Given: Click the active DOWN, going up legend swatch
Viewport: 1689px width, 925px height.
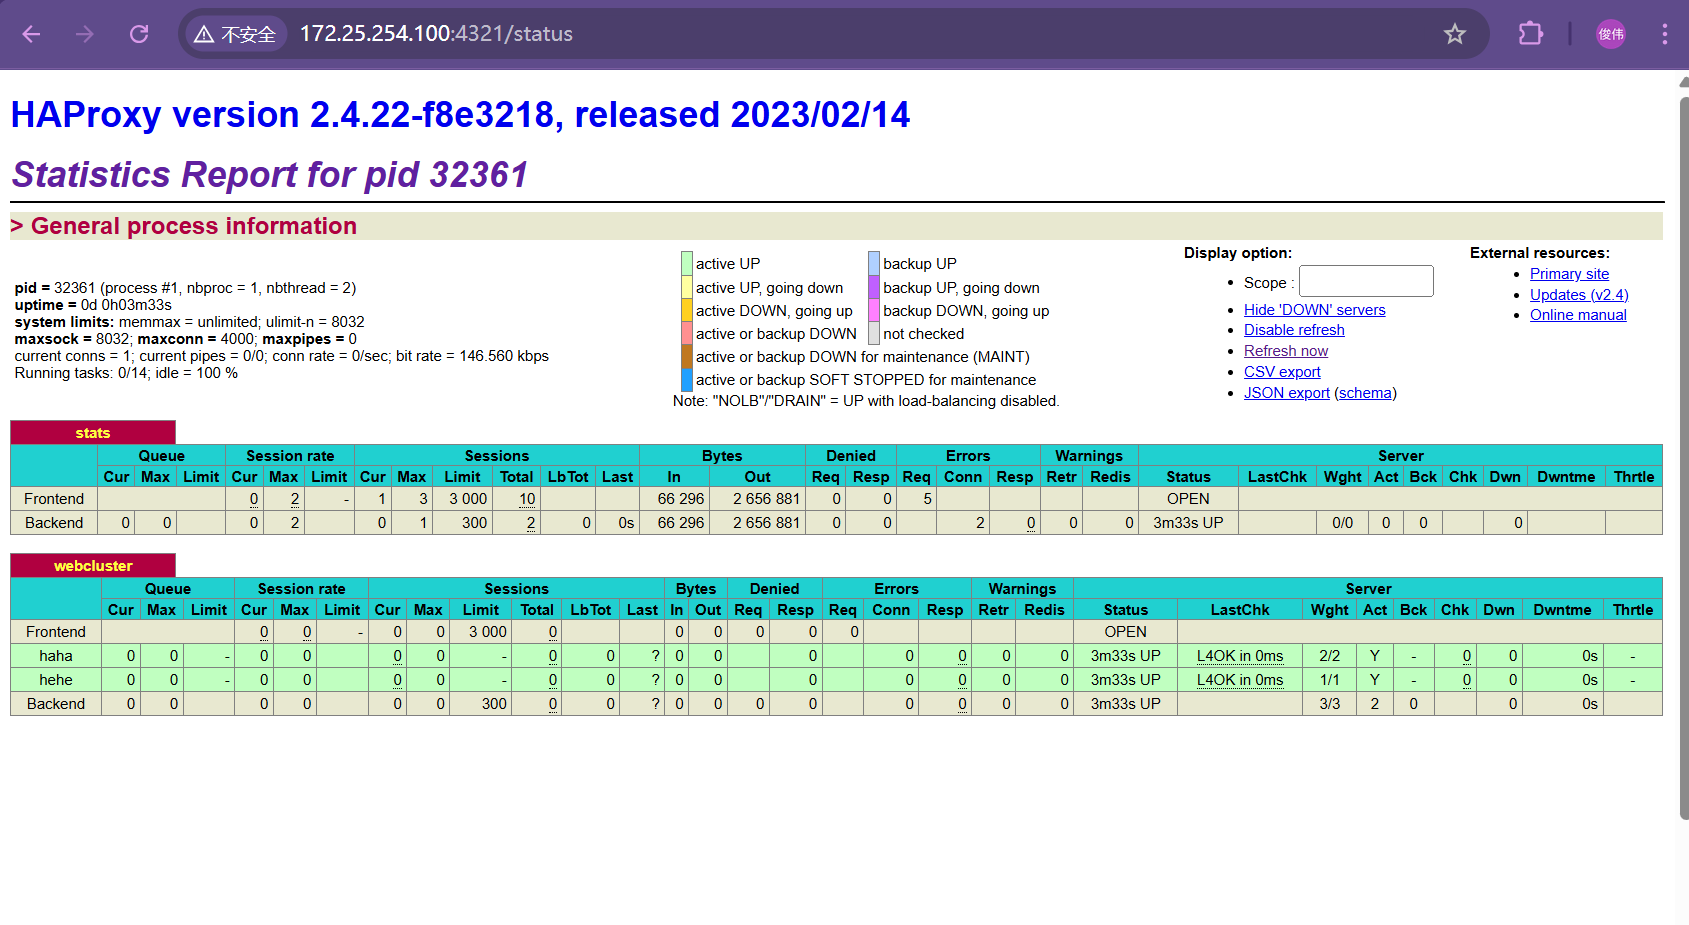Looking at the screenshot, I should pos(687,310).
